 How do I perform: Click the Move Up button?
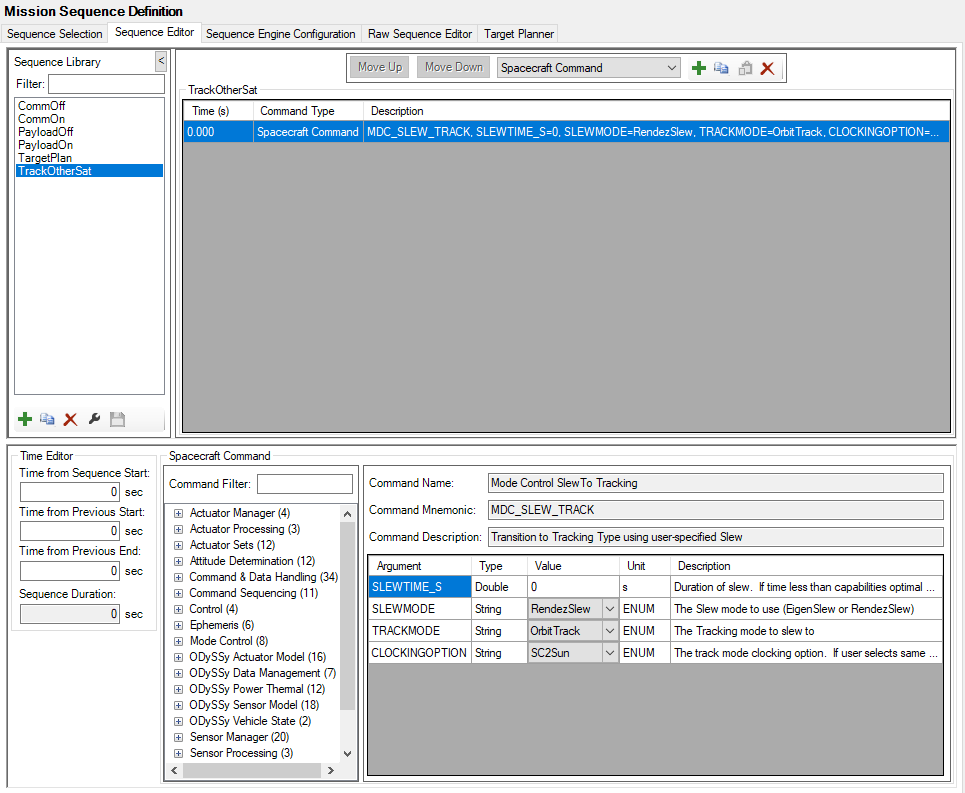378,67
